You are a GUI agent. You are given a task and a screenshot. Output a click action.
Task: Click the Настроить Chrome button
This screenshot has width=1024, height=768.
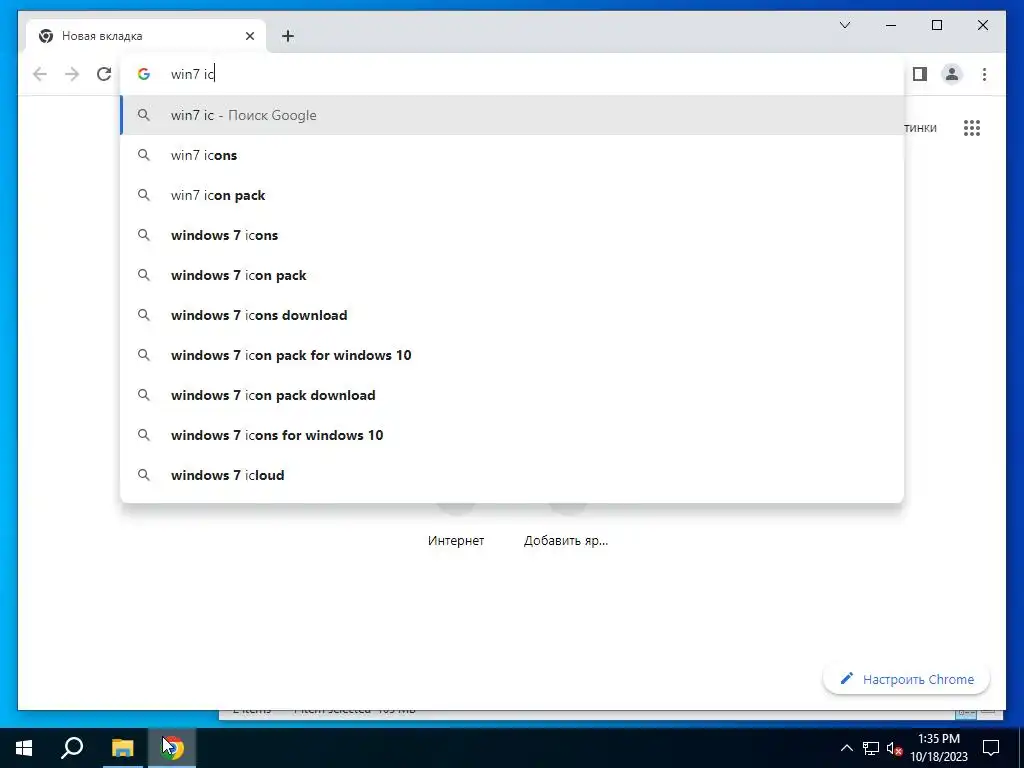[x=906, y=679]
